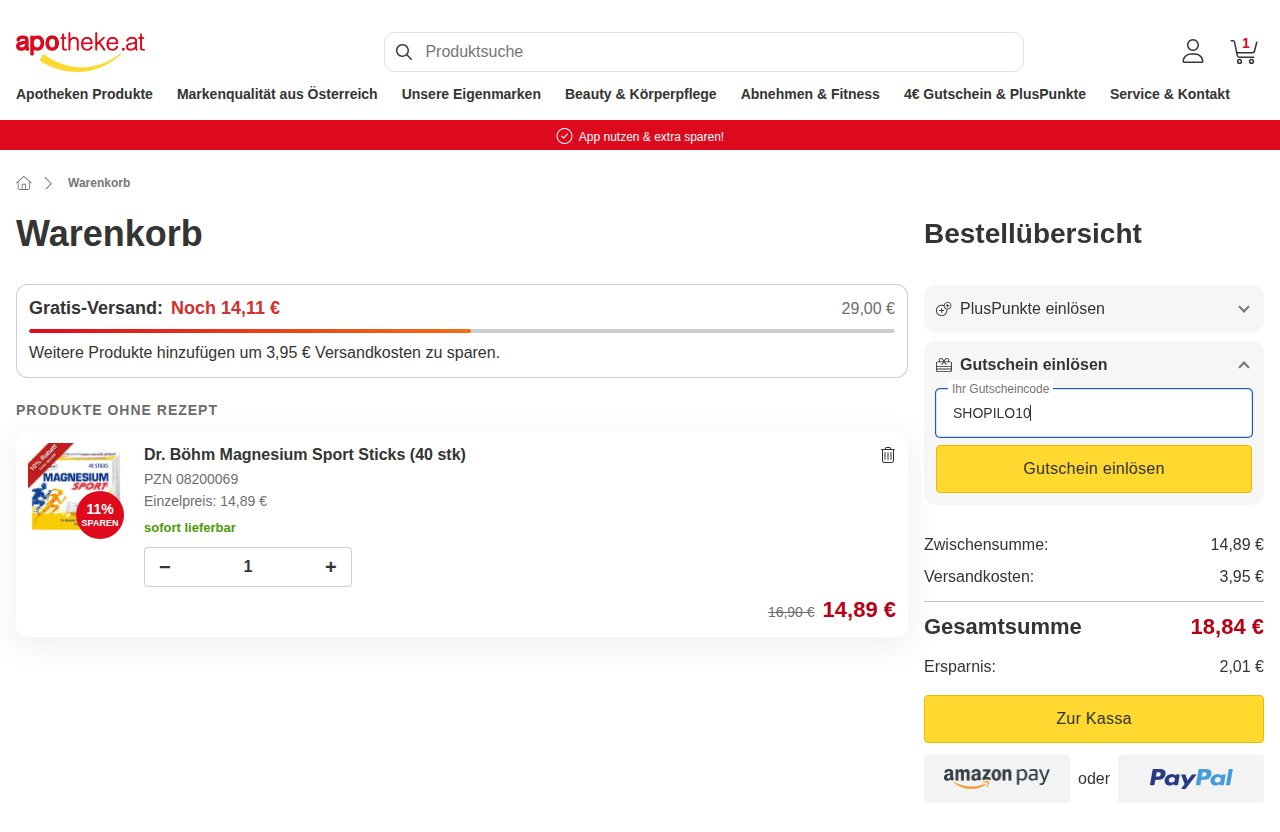
Task: Expand PlusPunkte einlösen section
Action: click(x=1094, y=309)
